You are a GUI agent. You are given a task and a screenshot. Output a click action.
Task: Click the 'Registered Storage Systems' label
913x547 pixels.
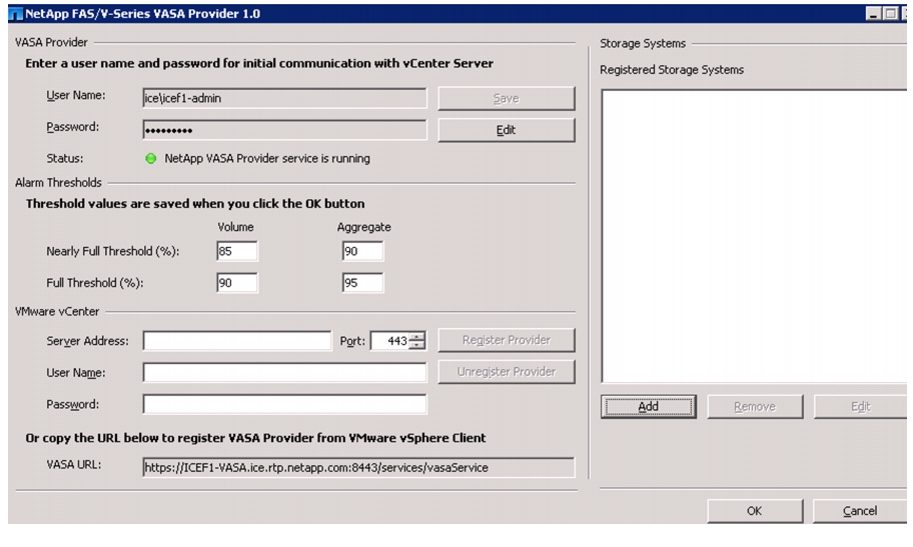(x=672, y=70)
